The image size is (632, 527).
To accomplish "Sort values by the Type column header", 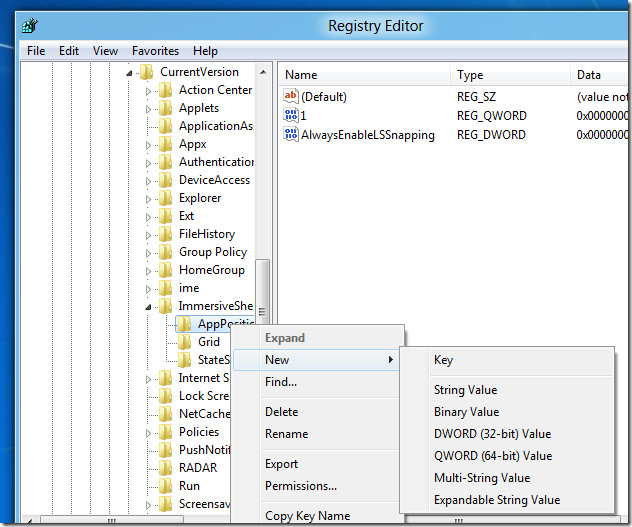I will click(x=510, y=75).
